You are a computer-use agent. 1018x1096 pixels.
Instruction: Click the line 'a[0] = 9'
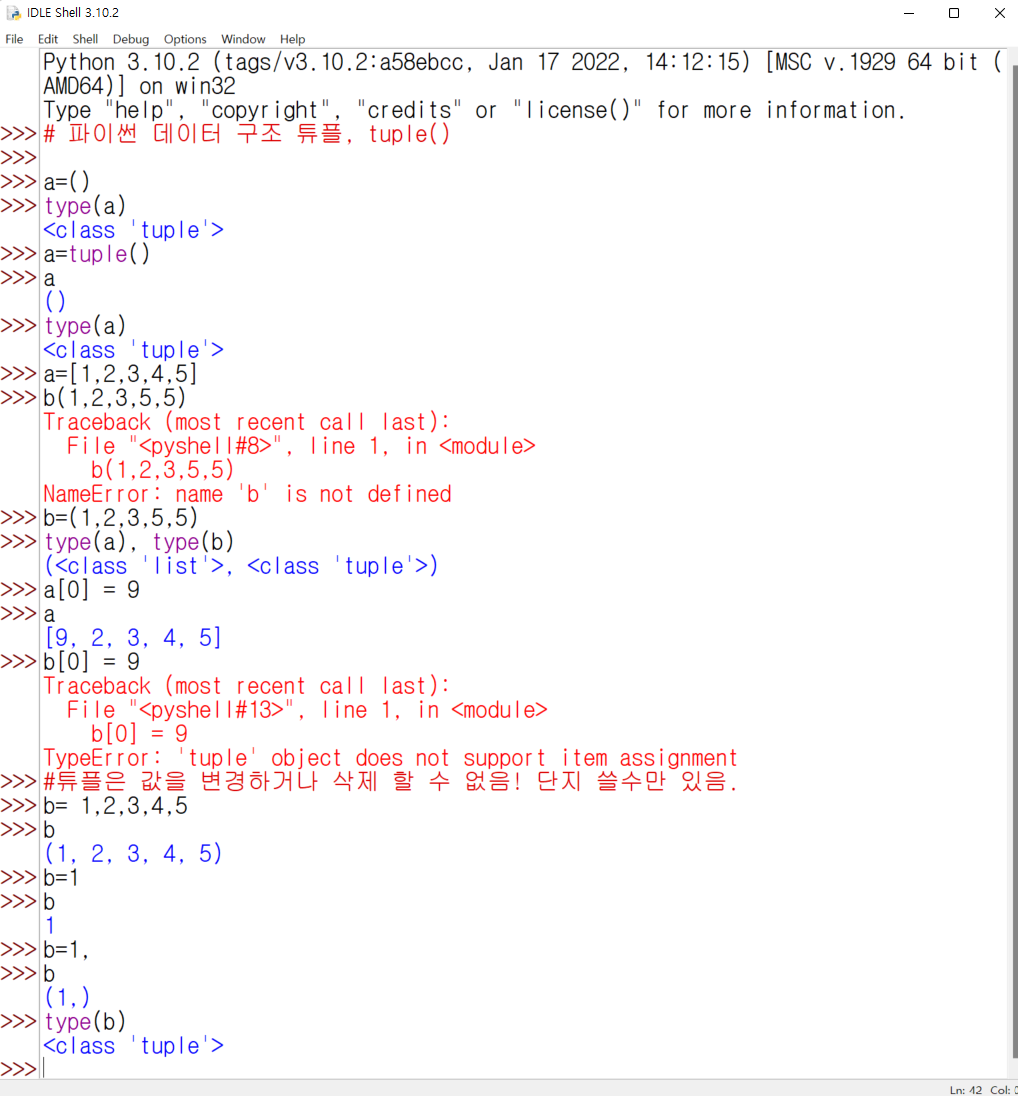[x=92, y=590]
